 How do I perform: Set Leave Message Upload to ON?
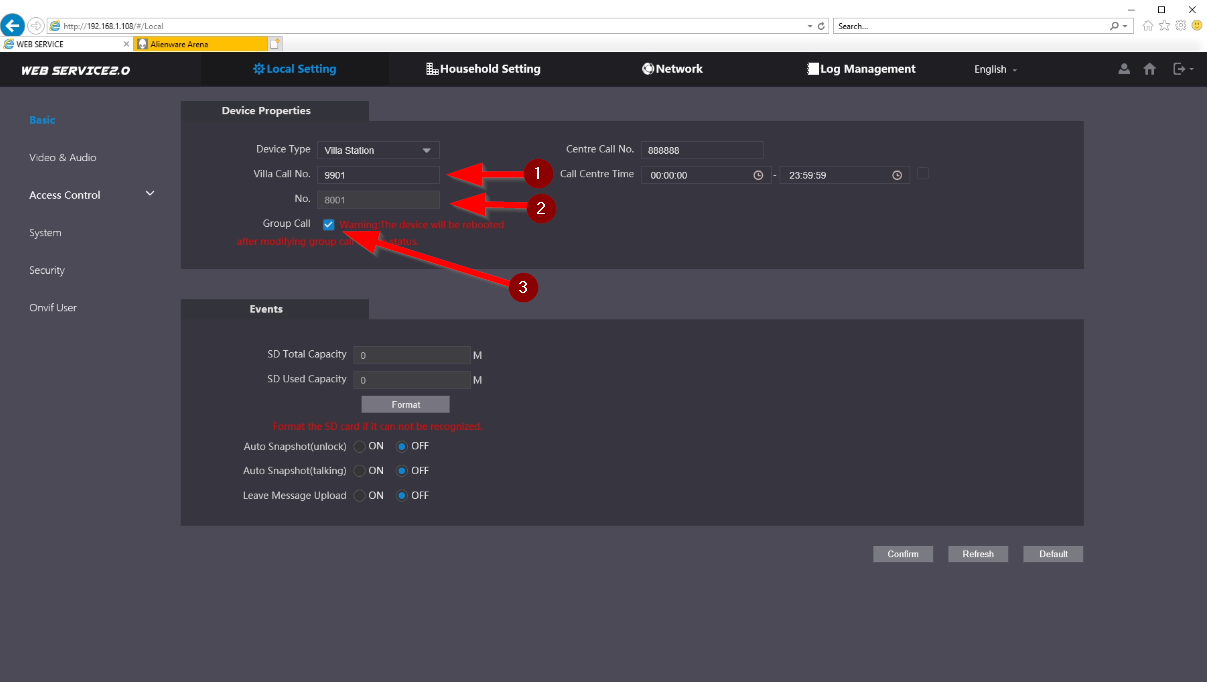click(360, 496)
